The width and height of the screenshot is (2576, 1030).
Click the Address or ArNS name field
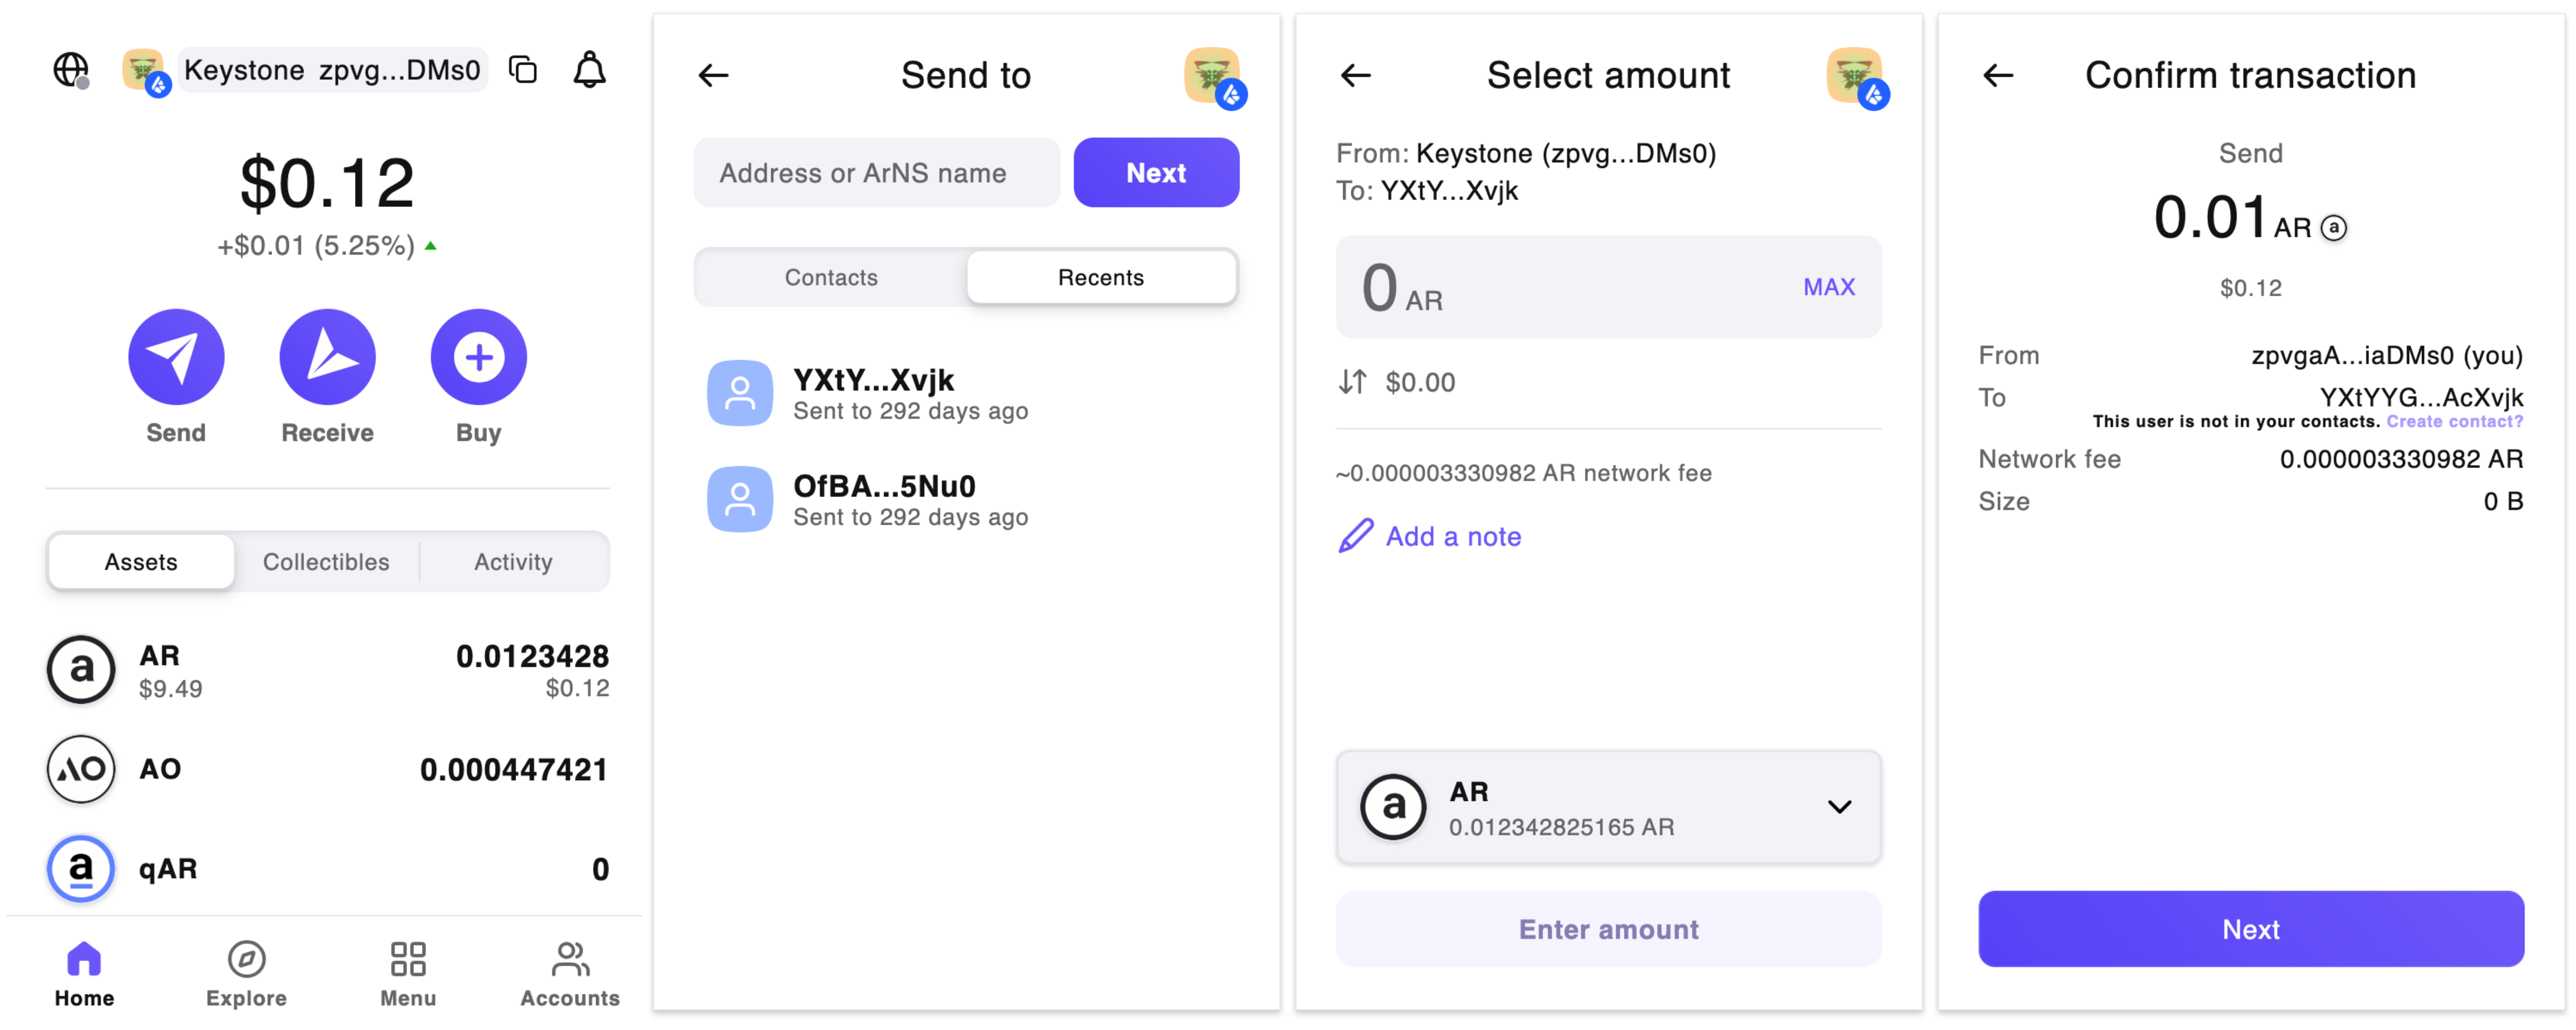876,173
